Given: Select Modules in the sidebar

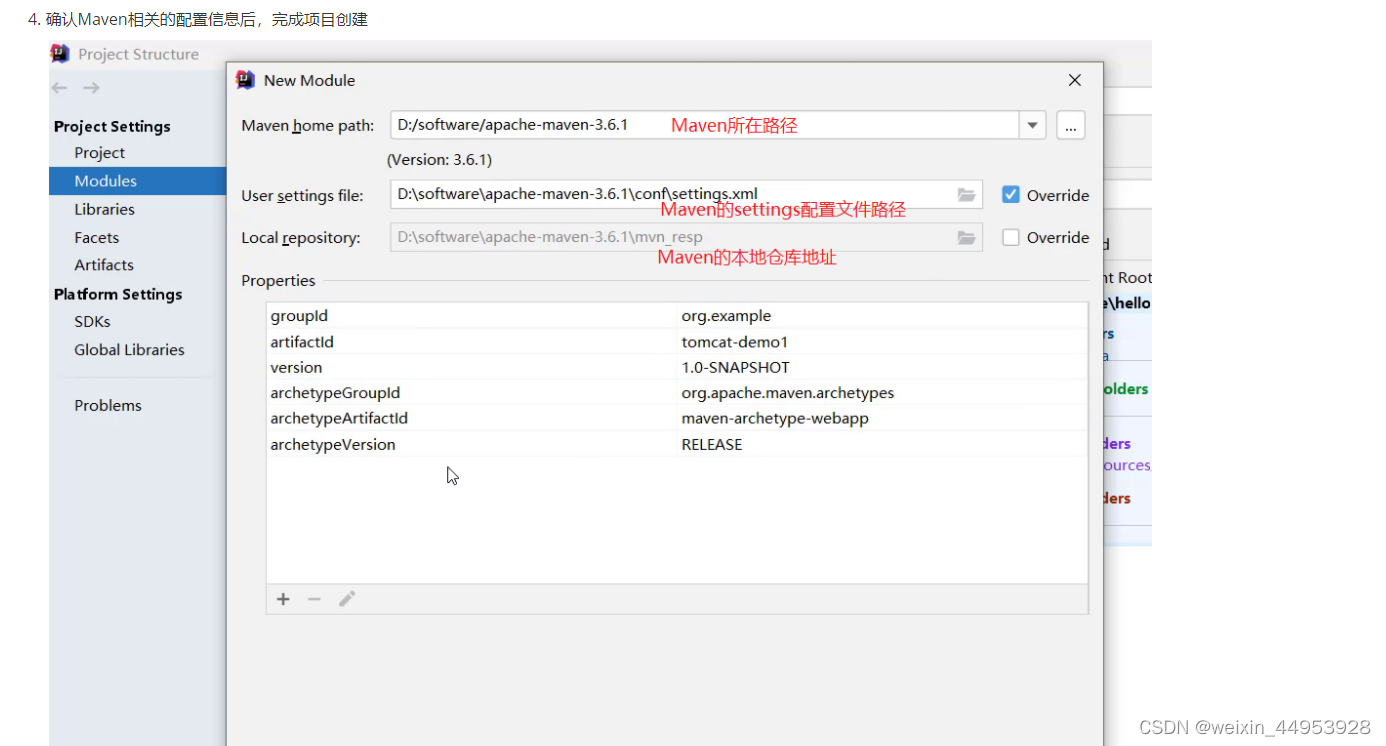Looking at the screenshot, I should pos(137,181).
